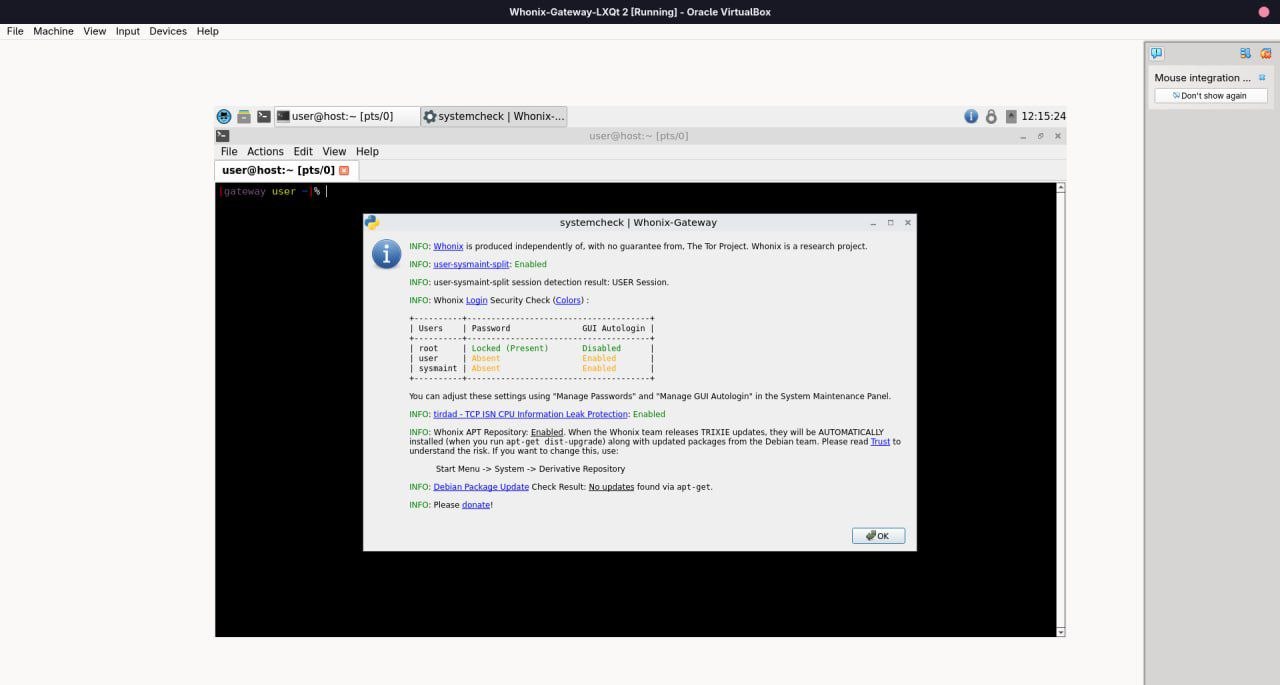Open the terminal Edit menu
1280x685 pixels.
tap(303, 152)
